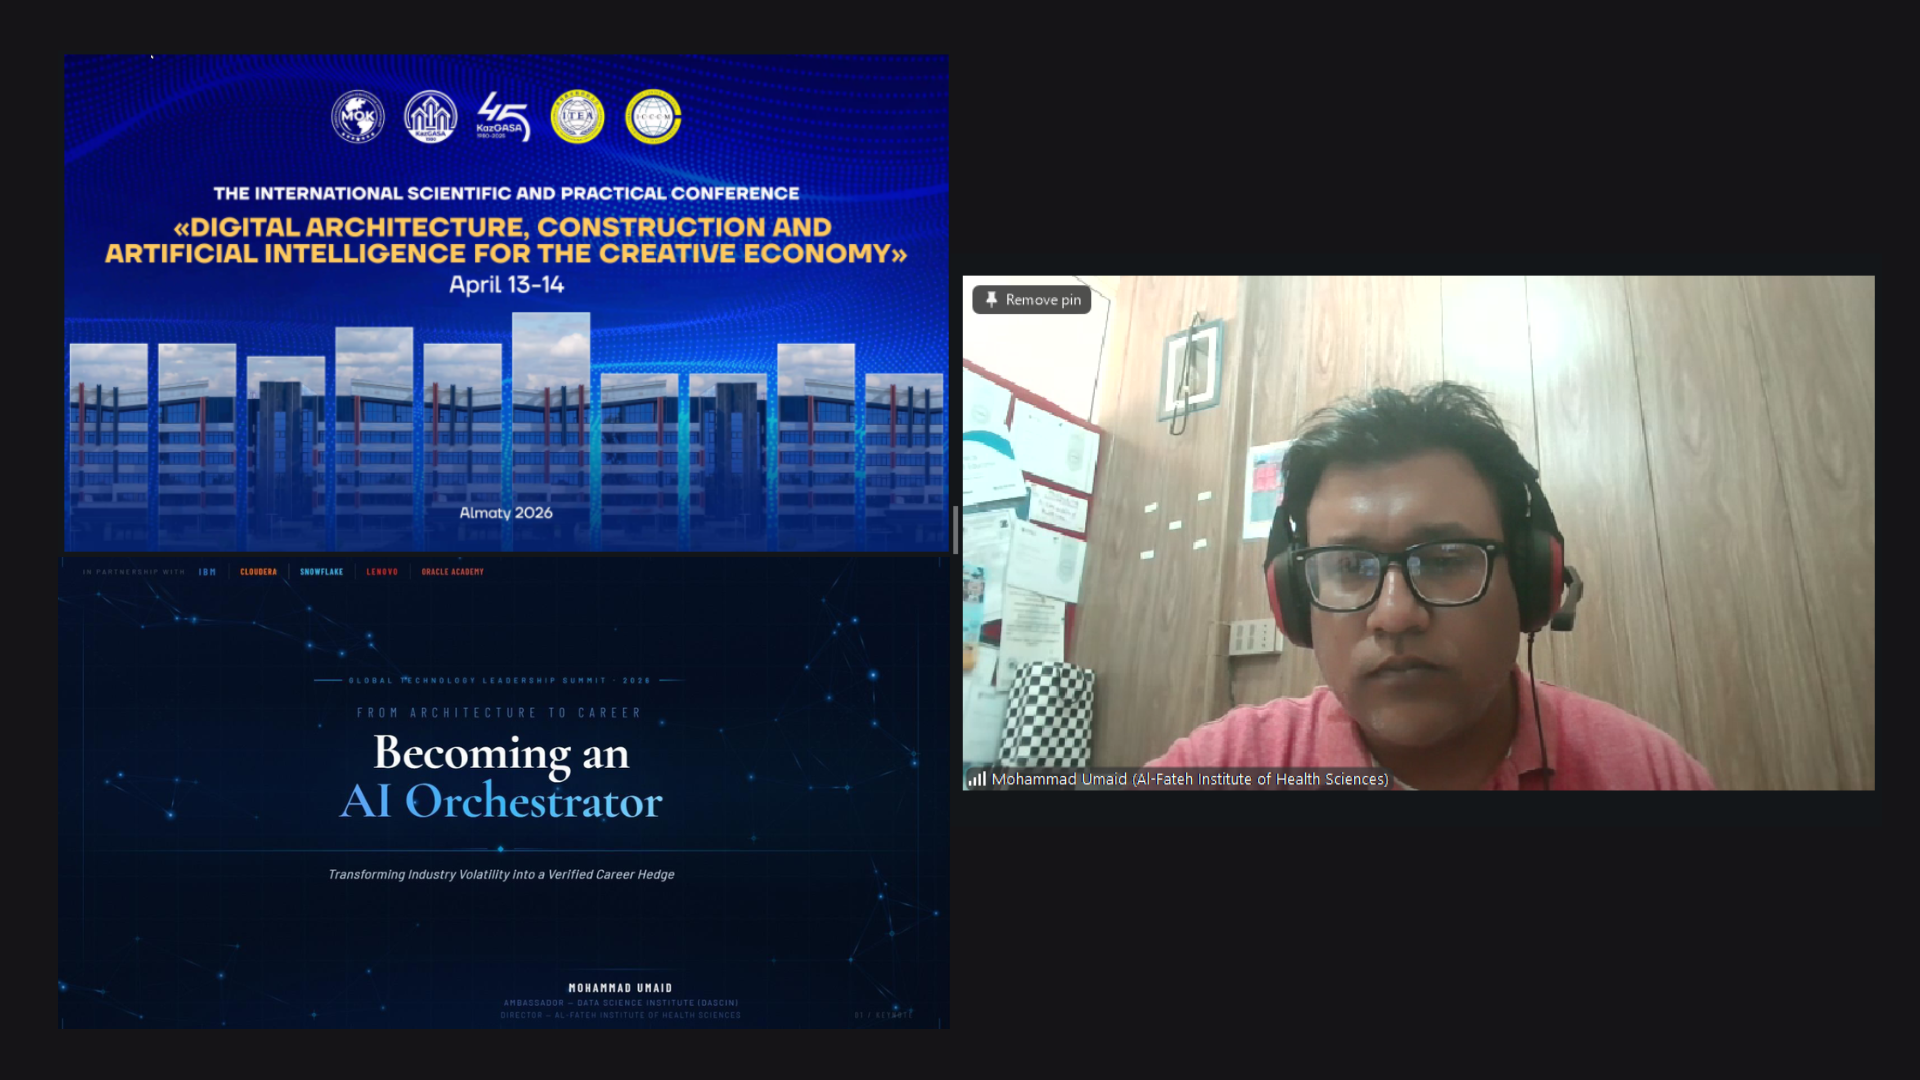Image resolution: width=1920 pixels, height=1080 pixels.
Task: Click the pushpin icon beside Remove pin
Action: 991,299
